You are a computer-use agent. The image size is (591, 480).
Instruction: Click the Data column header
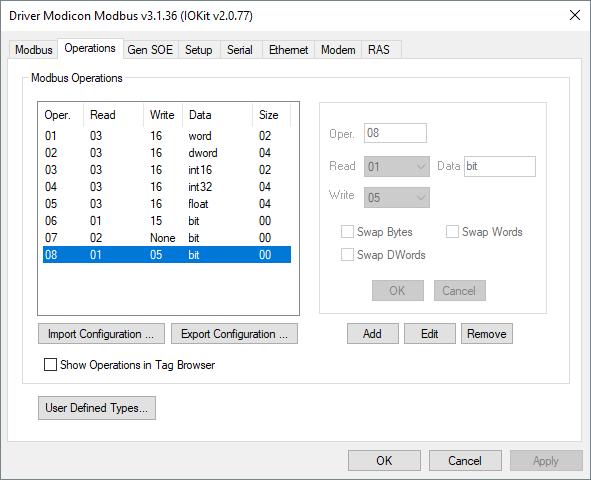217,115
